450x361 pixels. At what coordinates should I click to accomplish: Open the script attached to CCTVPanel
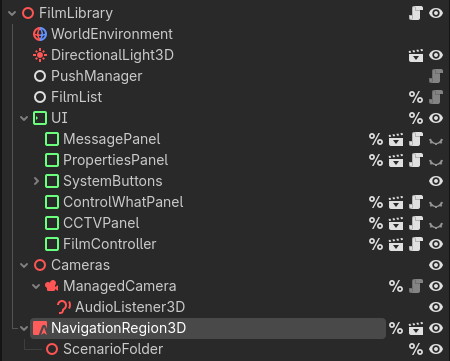point(416,223)
